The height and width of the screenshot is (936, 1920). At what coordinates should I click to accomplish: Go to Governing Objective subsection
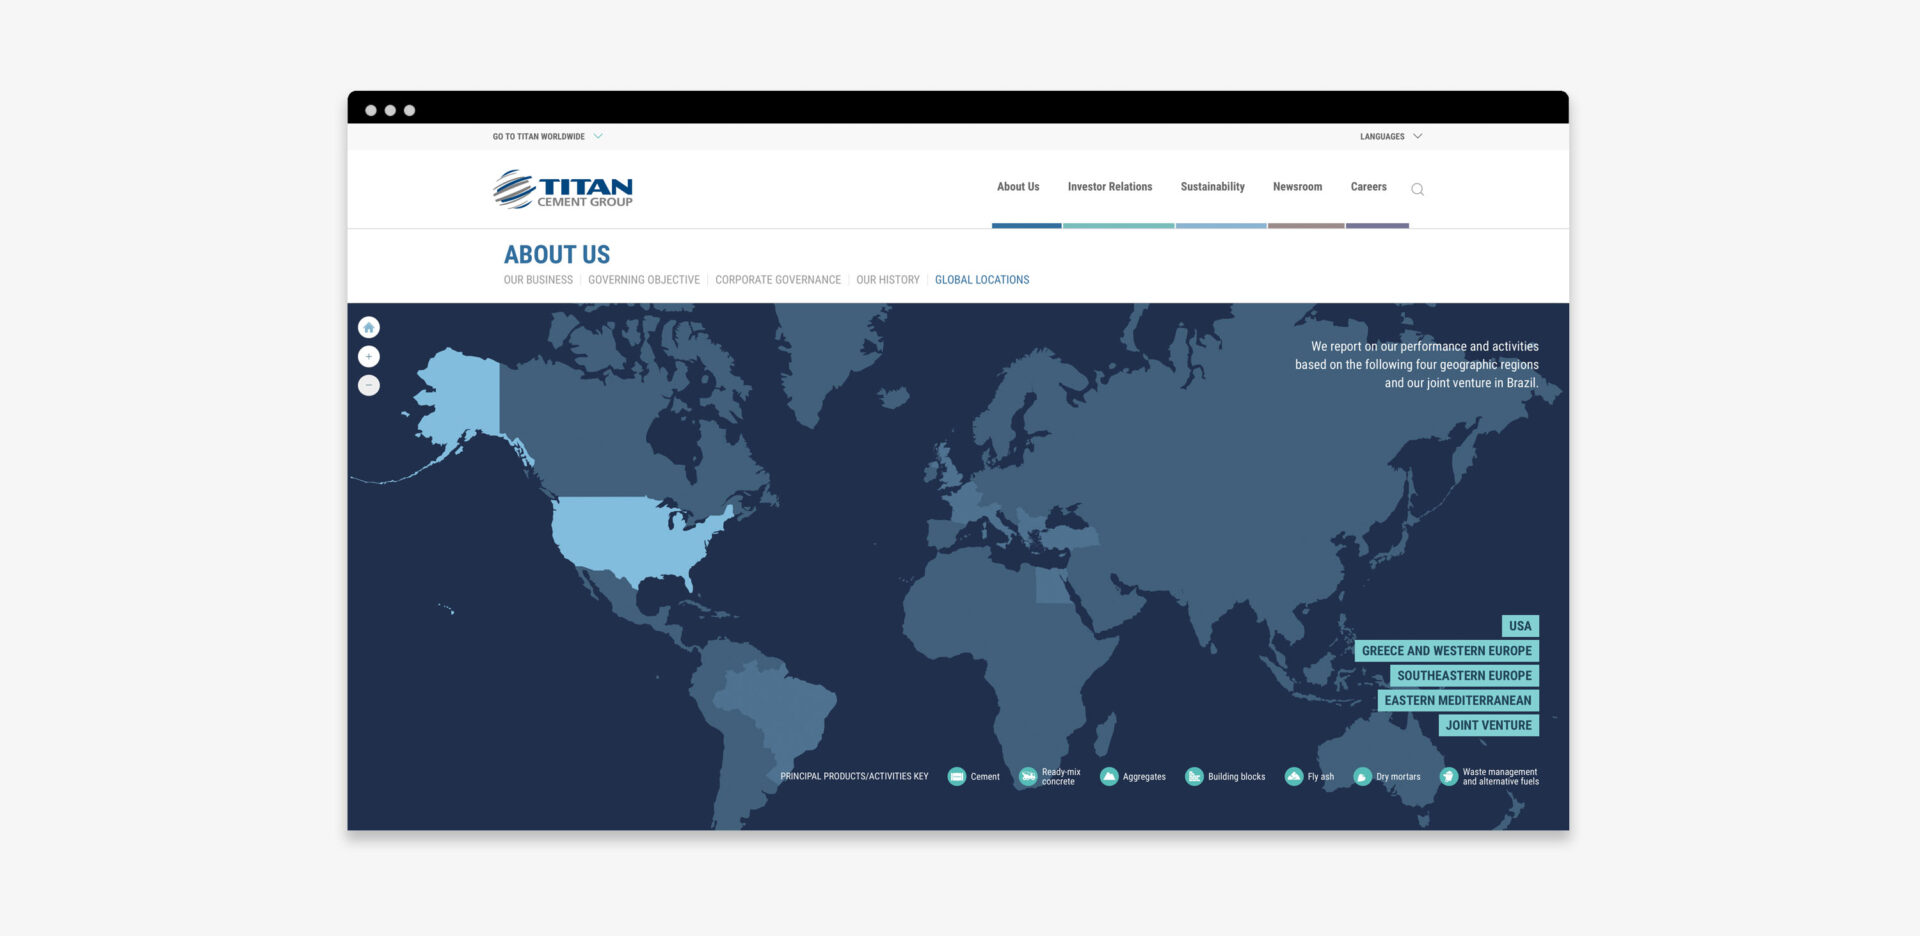644,280
